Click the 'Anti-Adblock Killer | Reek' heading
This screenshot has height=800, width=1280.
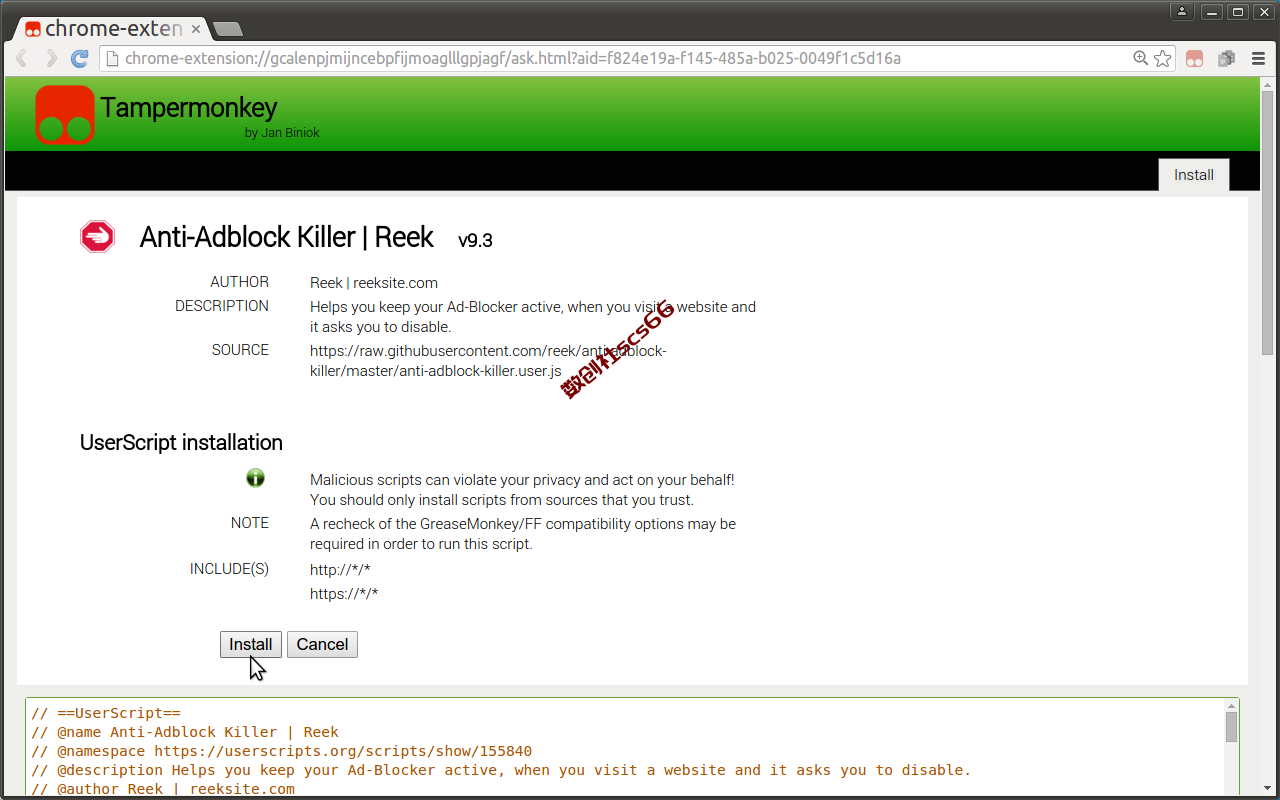286,237
